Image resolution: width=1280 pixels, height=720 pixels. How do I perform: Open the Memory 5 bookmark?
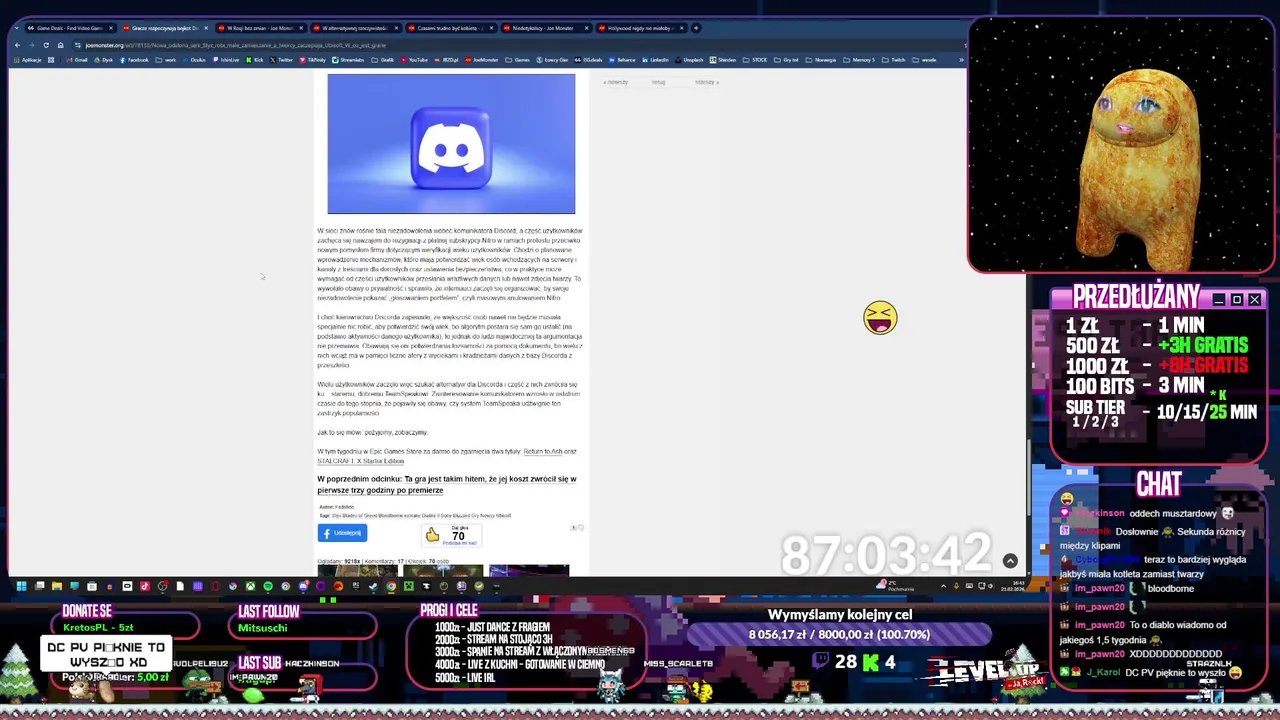(x=859, y=60)
